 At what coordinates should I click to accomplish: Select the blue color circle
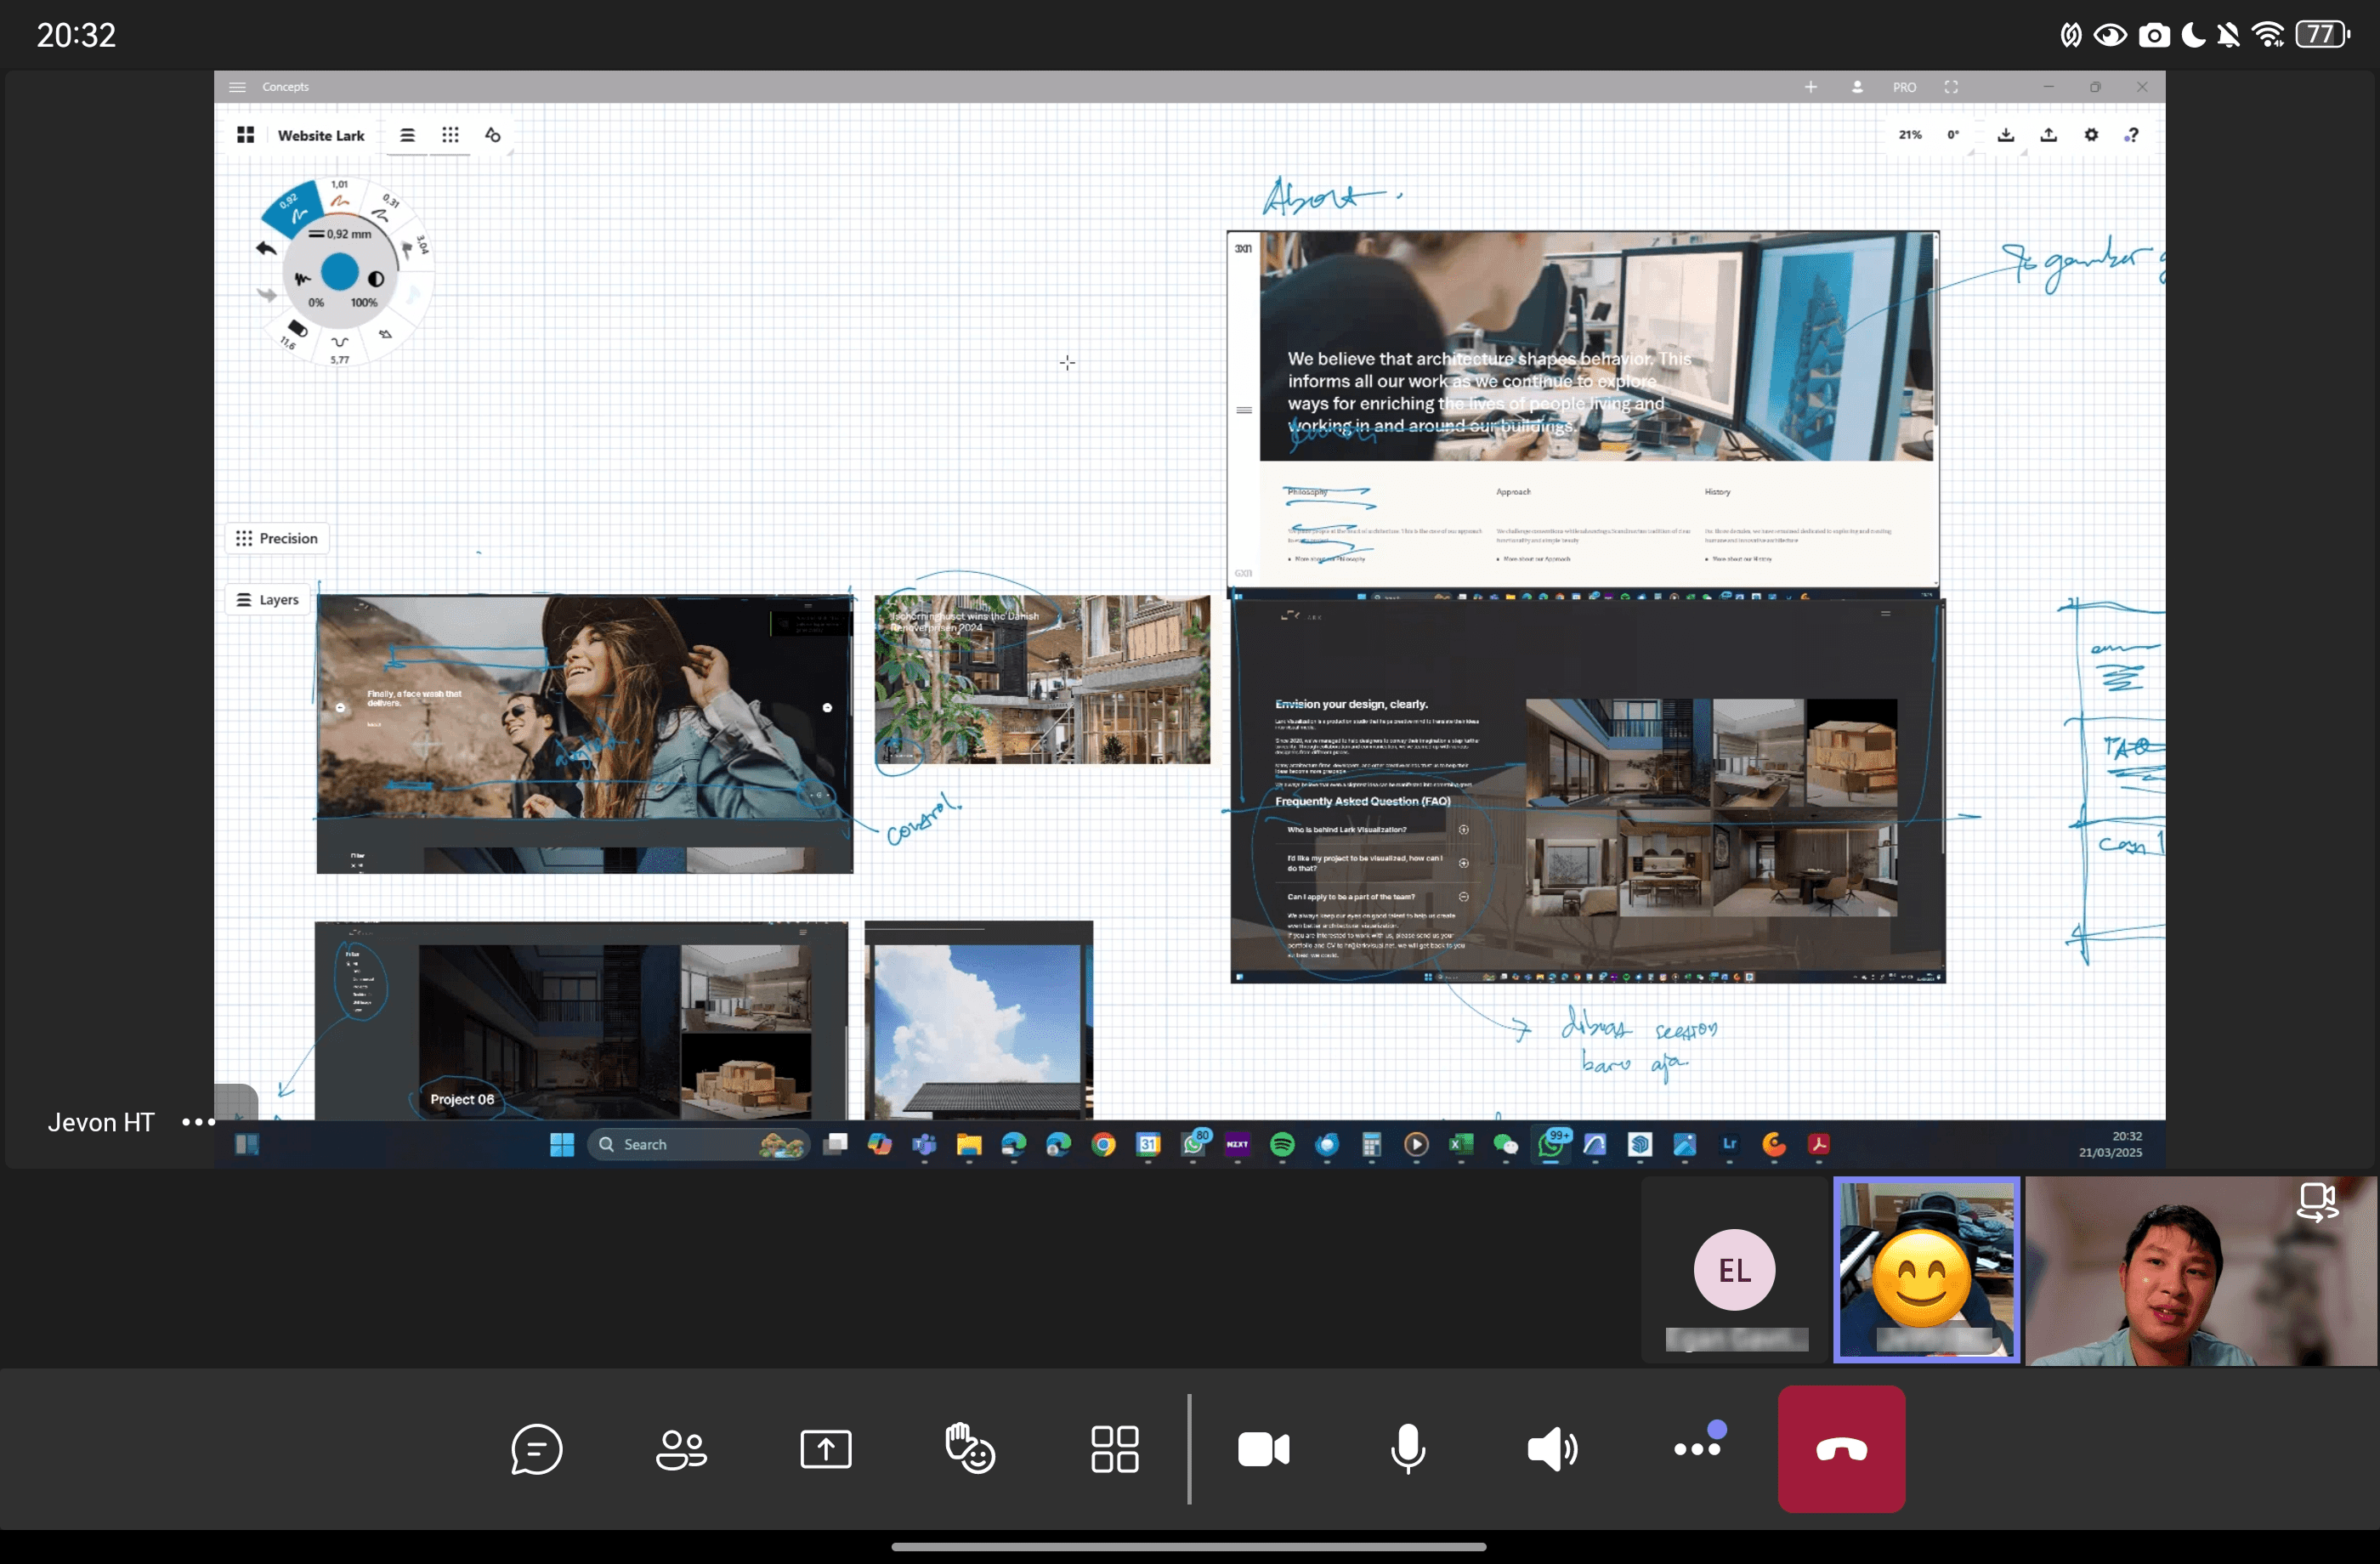point(340,272)
